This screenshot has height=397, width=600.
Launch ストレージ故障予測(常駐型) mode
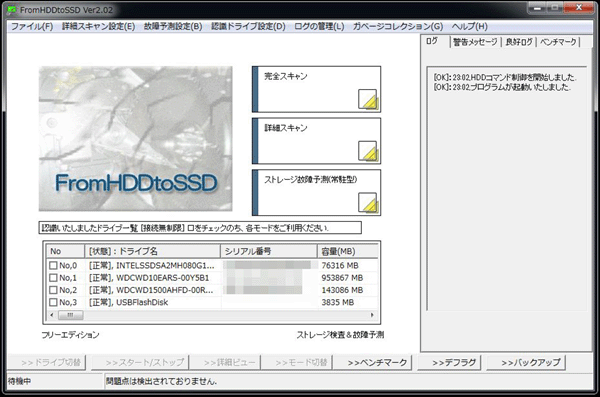(316, 193)
